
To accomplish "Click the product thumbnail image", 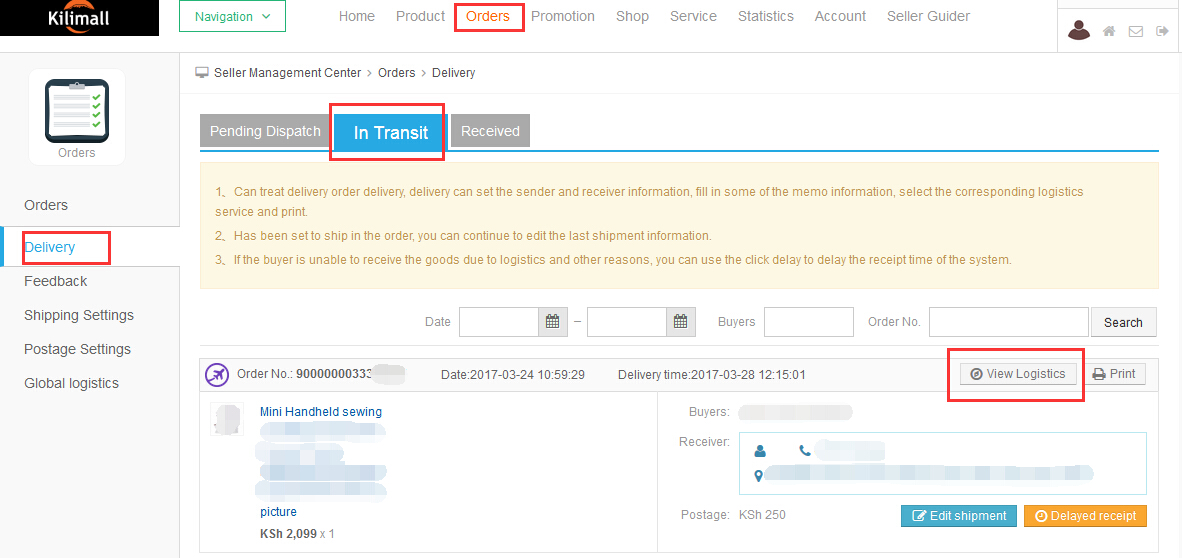I will (x=226, y=419).
